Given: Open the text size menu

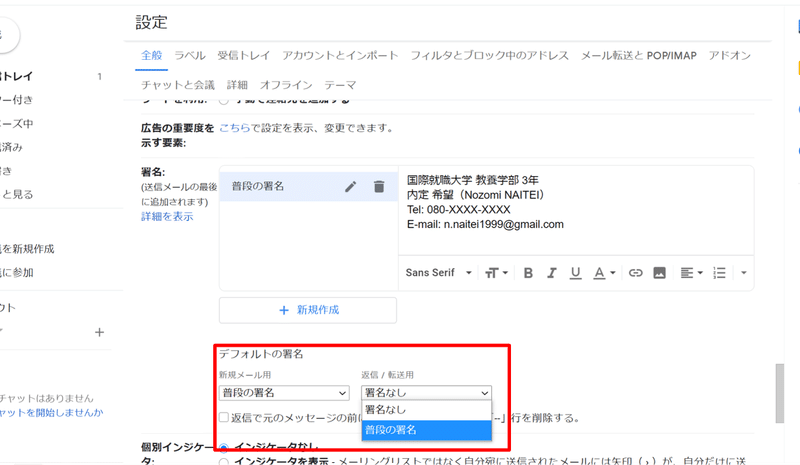Looking at the screenshot, I should click(x=496, y=273).
